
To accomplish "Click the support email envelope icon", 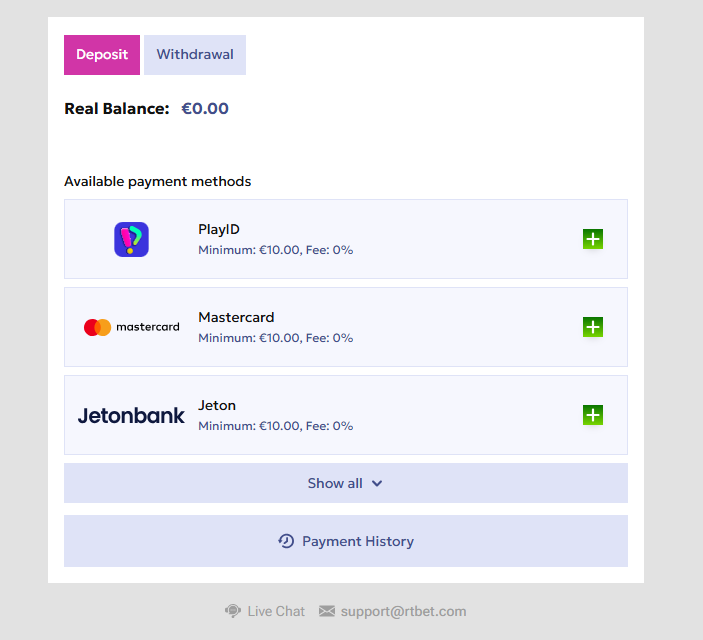I will coord(327,611).
